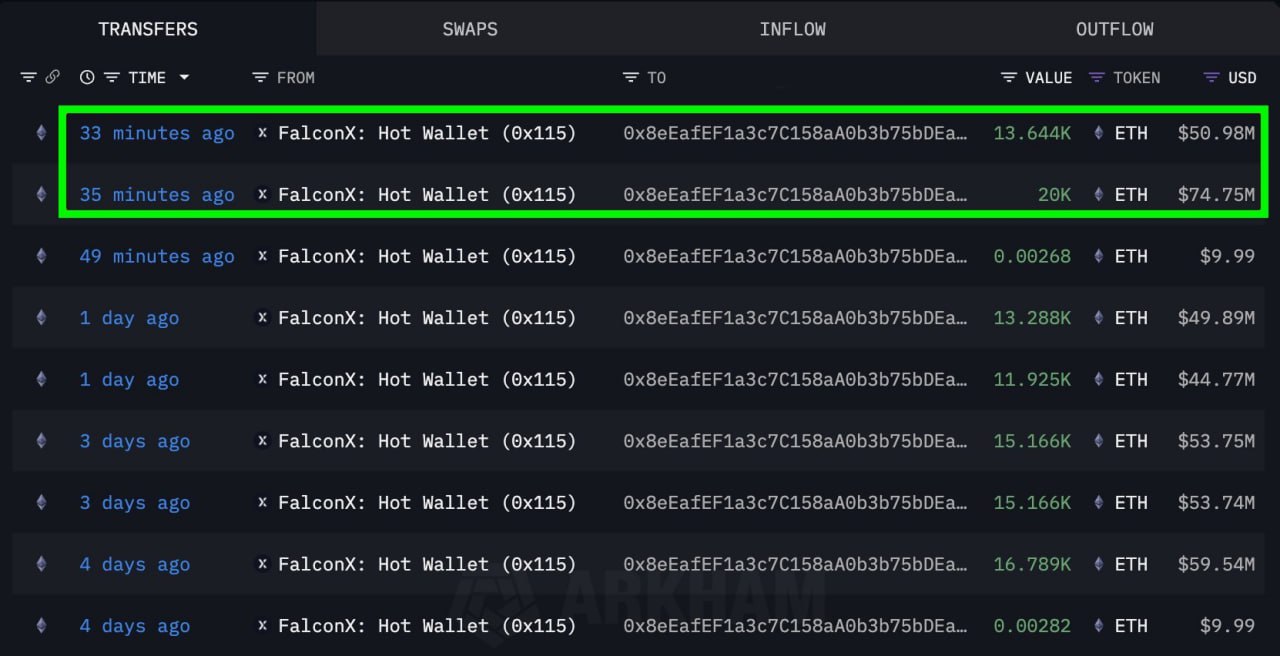
Task: Click the ETH token icon in the $74.75M row
Action: pyautogui.click(x=1099, y=194)
